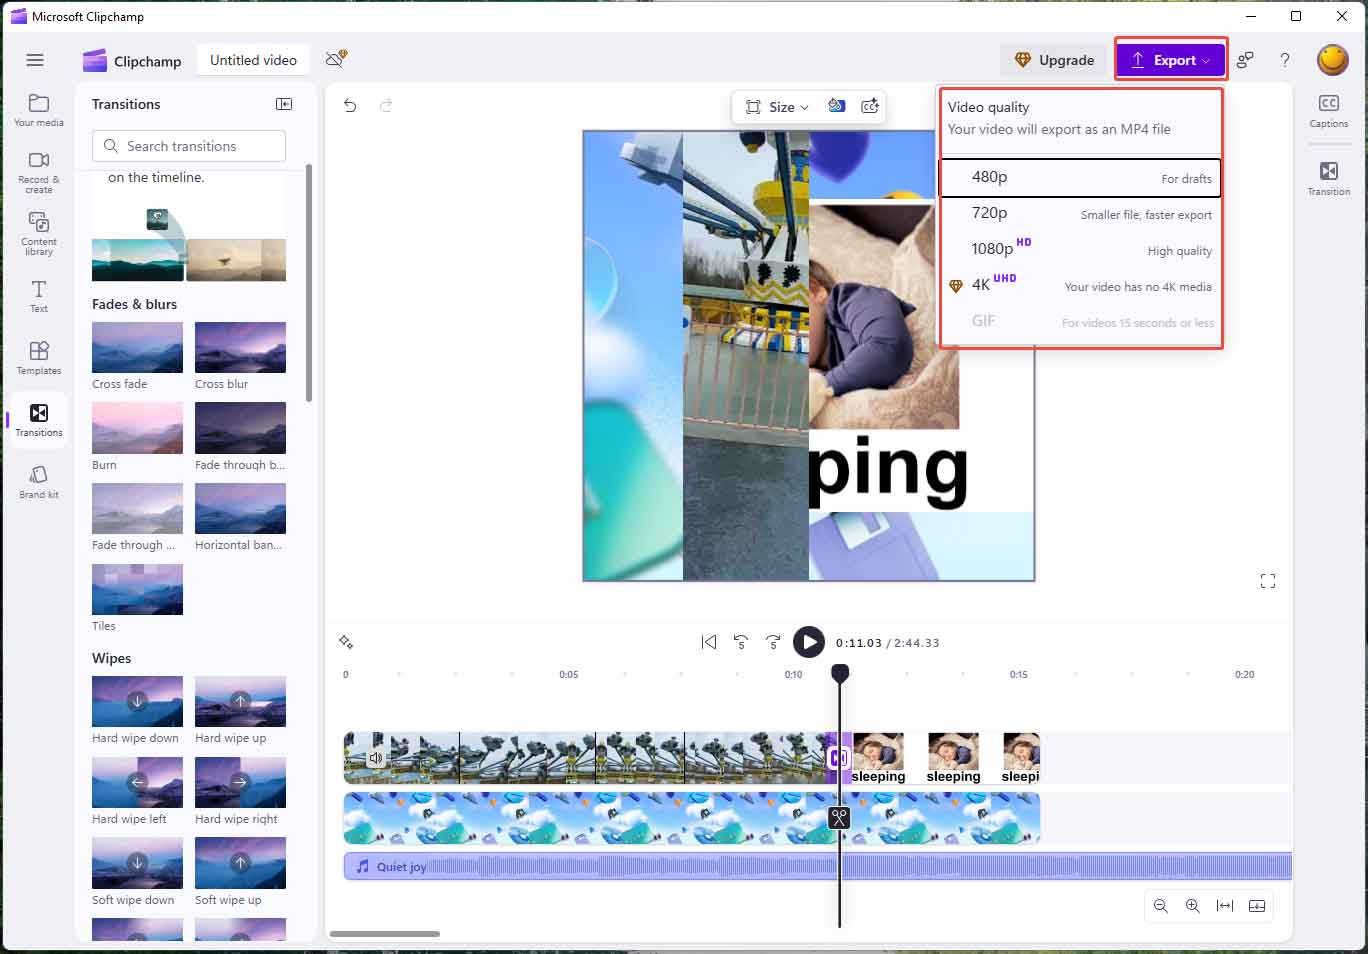Click the Upgrade button
Viewport: 1368px width, 954px height.
click(x=1054, y=59)
